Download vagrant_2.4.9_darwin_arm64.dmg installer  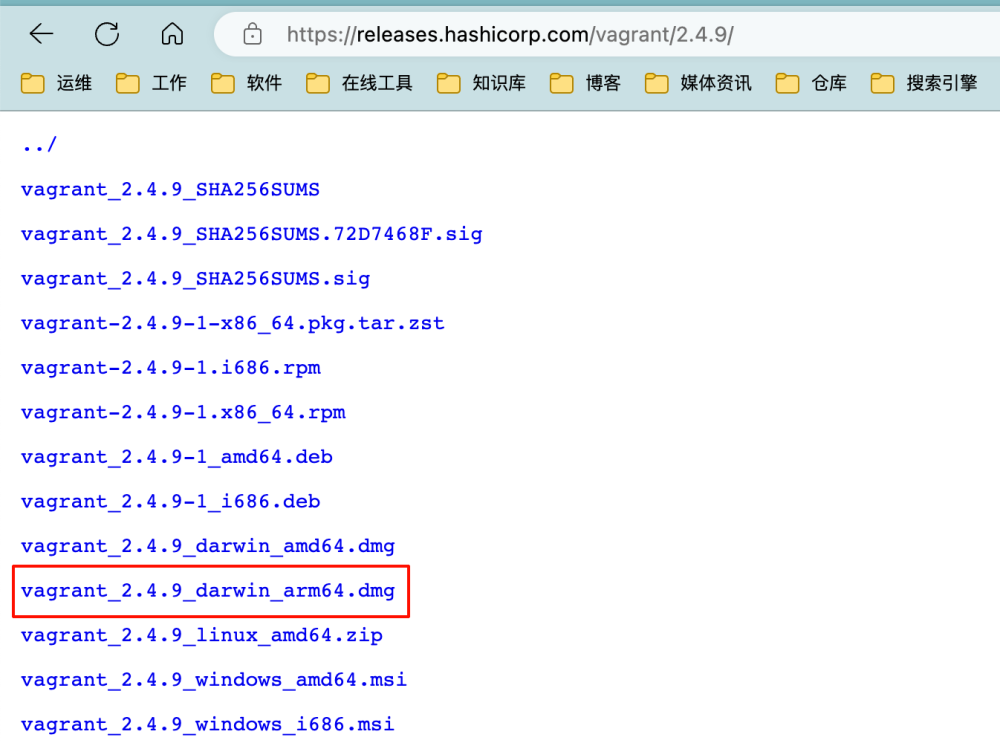pos(208,591)
